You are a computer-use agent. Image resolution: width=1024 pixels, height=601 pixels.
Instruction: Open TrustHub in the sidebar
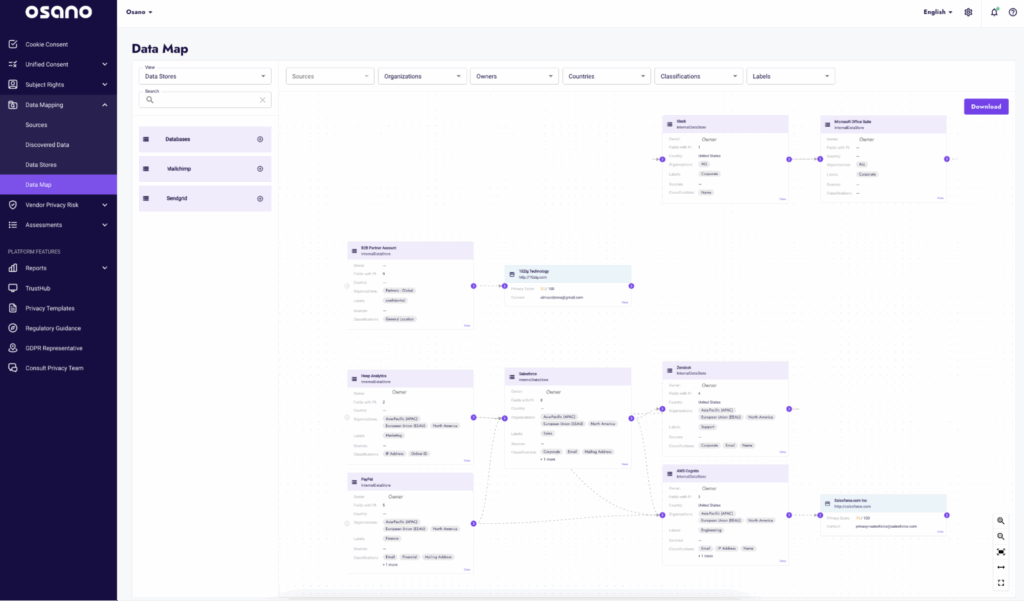pos(38,288)
